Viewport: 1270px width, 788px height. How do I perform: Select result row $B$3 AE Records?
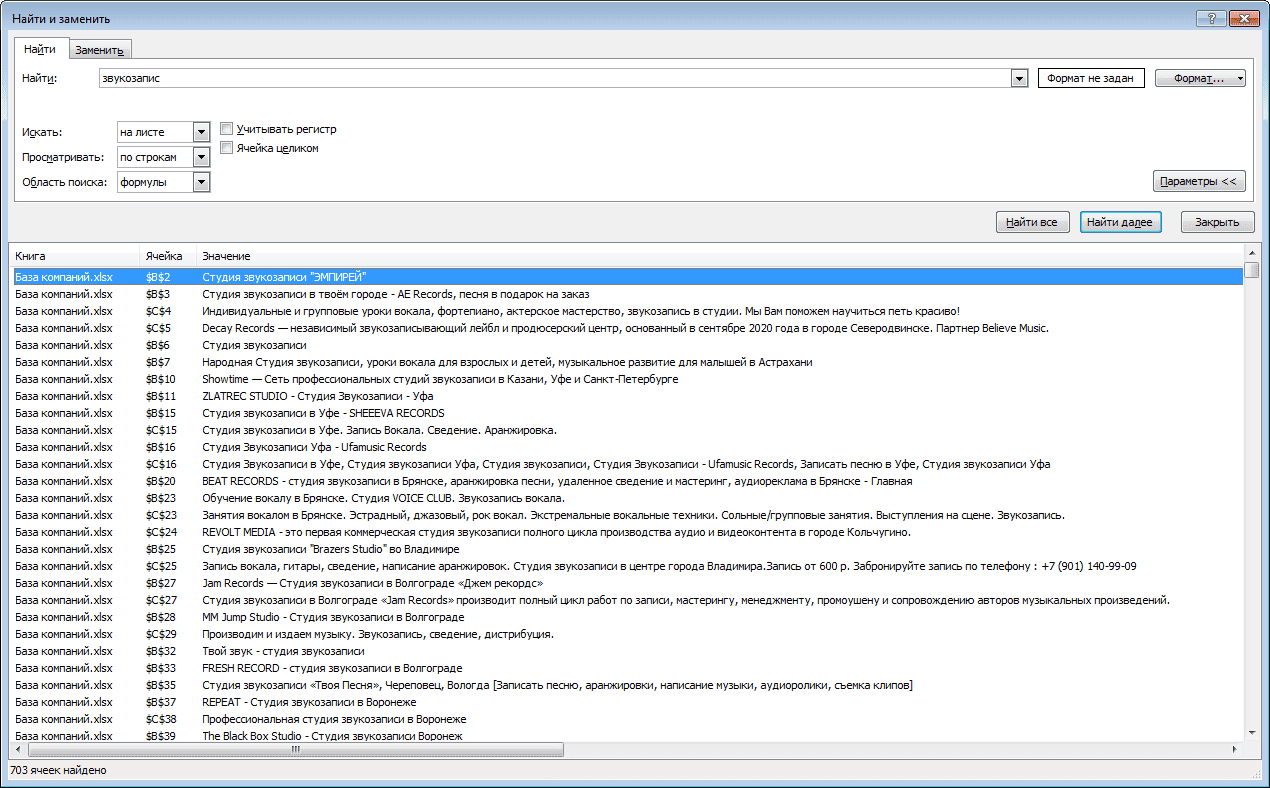627,294
